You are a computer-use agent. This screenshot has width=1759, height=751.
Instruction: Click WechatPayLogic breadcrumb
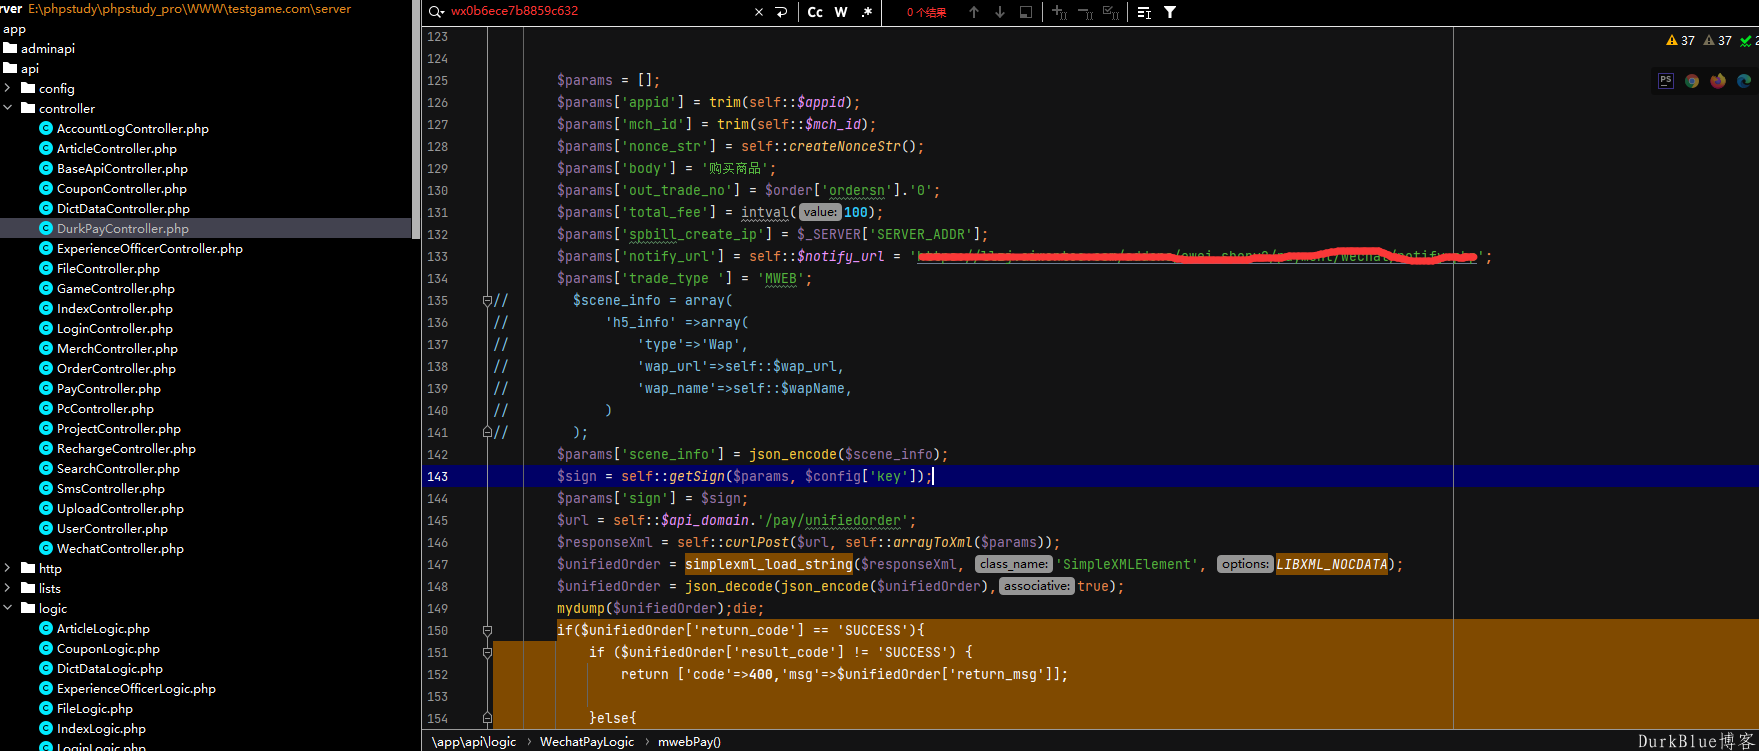coord(587,741)
